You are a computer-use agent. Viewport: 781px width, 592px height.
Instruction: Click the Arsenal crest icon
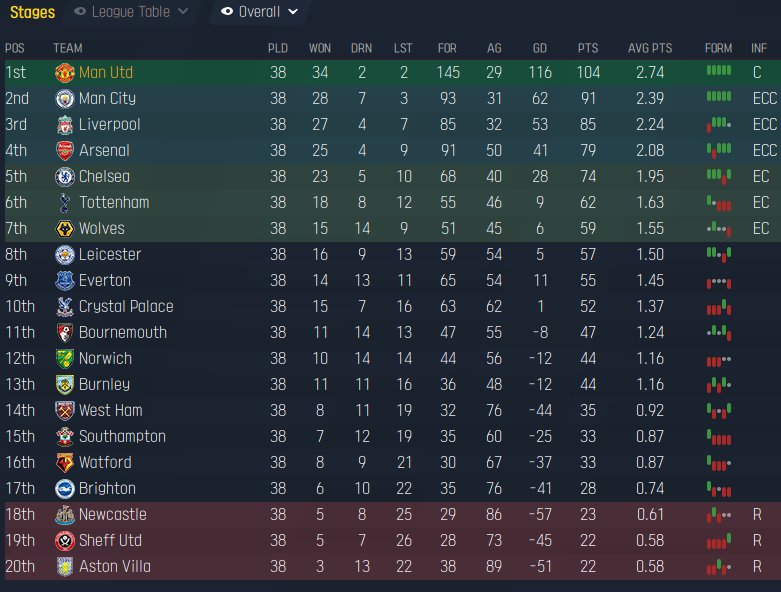[x=64, y=151]
